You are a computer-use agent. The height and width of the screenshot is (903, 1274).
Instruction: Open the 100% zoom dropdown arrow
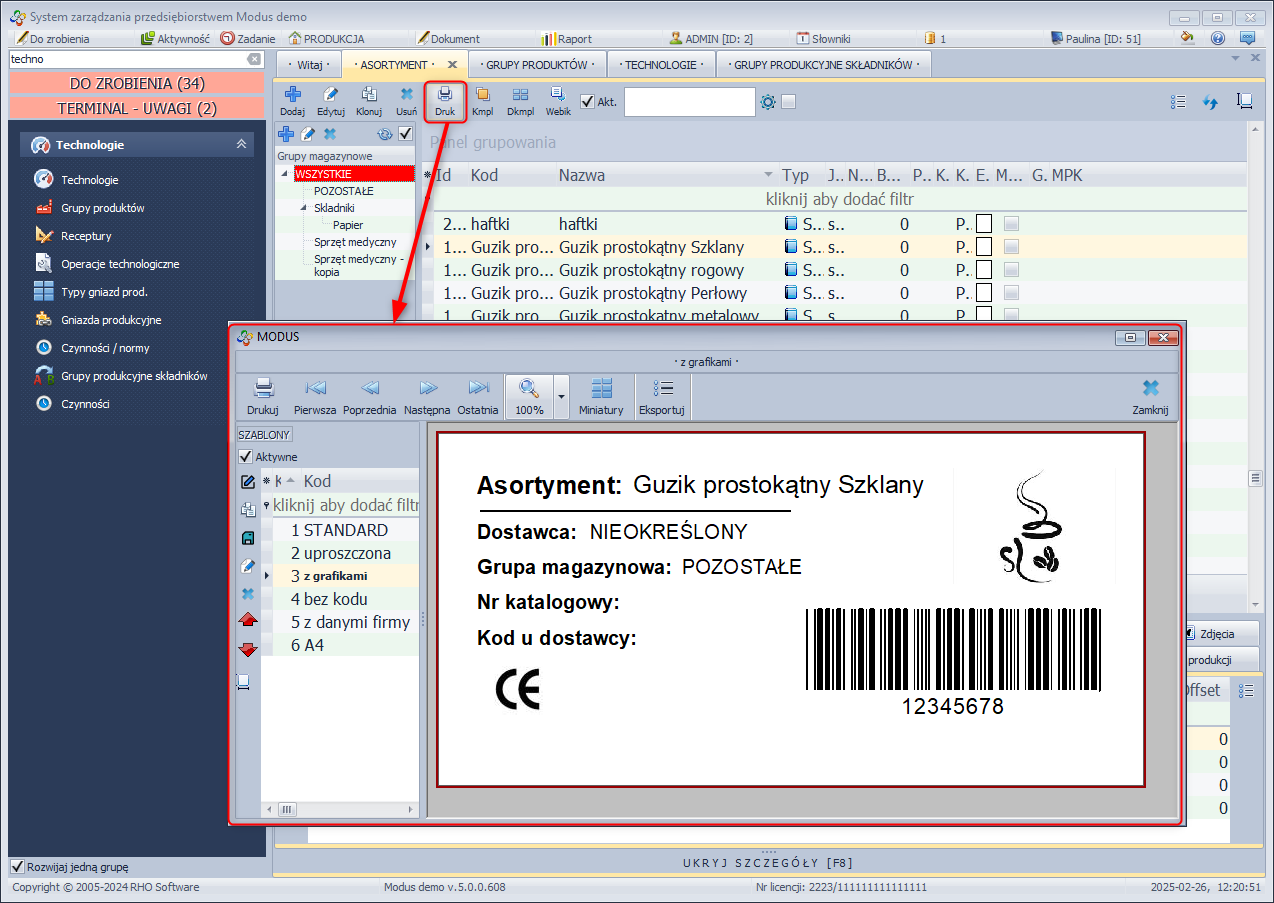point(561,397)
